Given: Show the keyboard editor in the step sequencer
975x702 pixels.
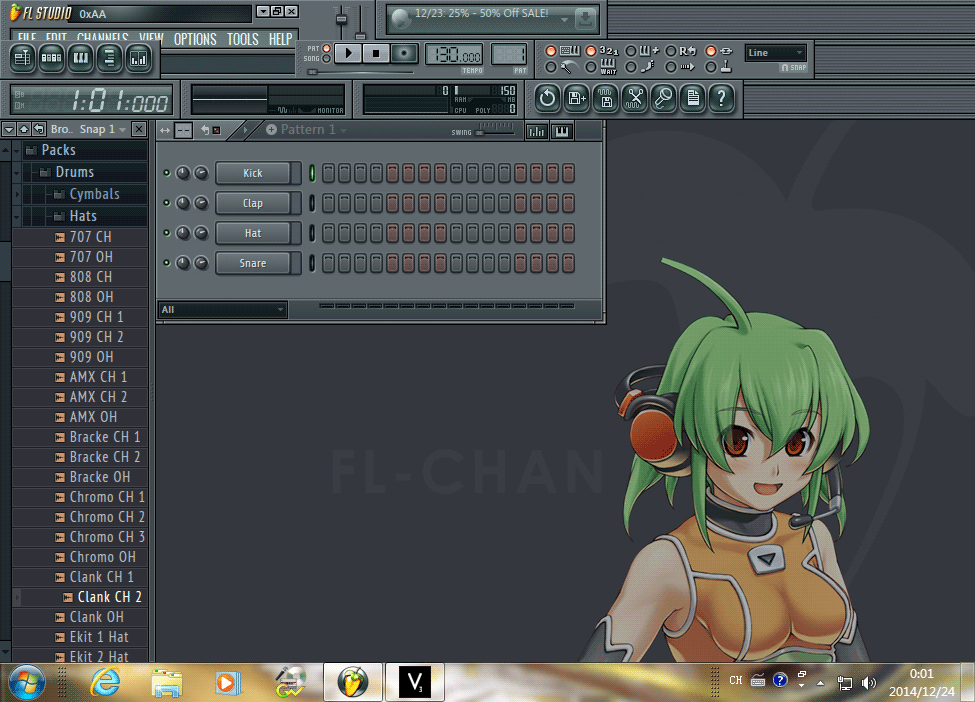Looking at the screenshot, I should click(x=562, y=131).
